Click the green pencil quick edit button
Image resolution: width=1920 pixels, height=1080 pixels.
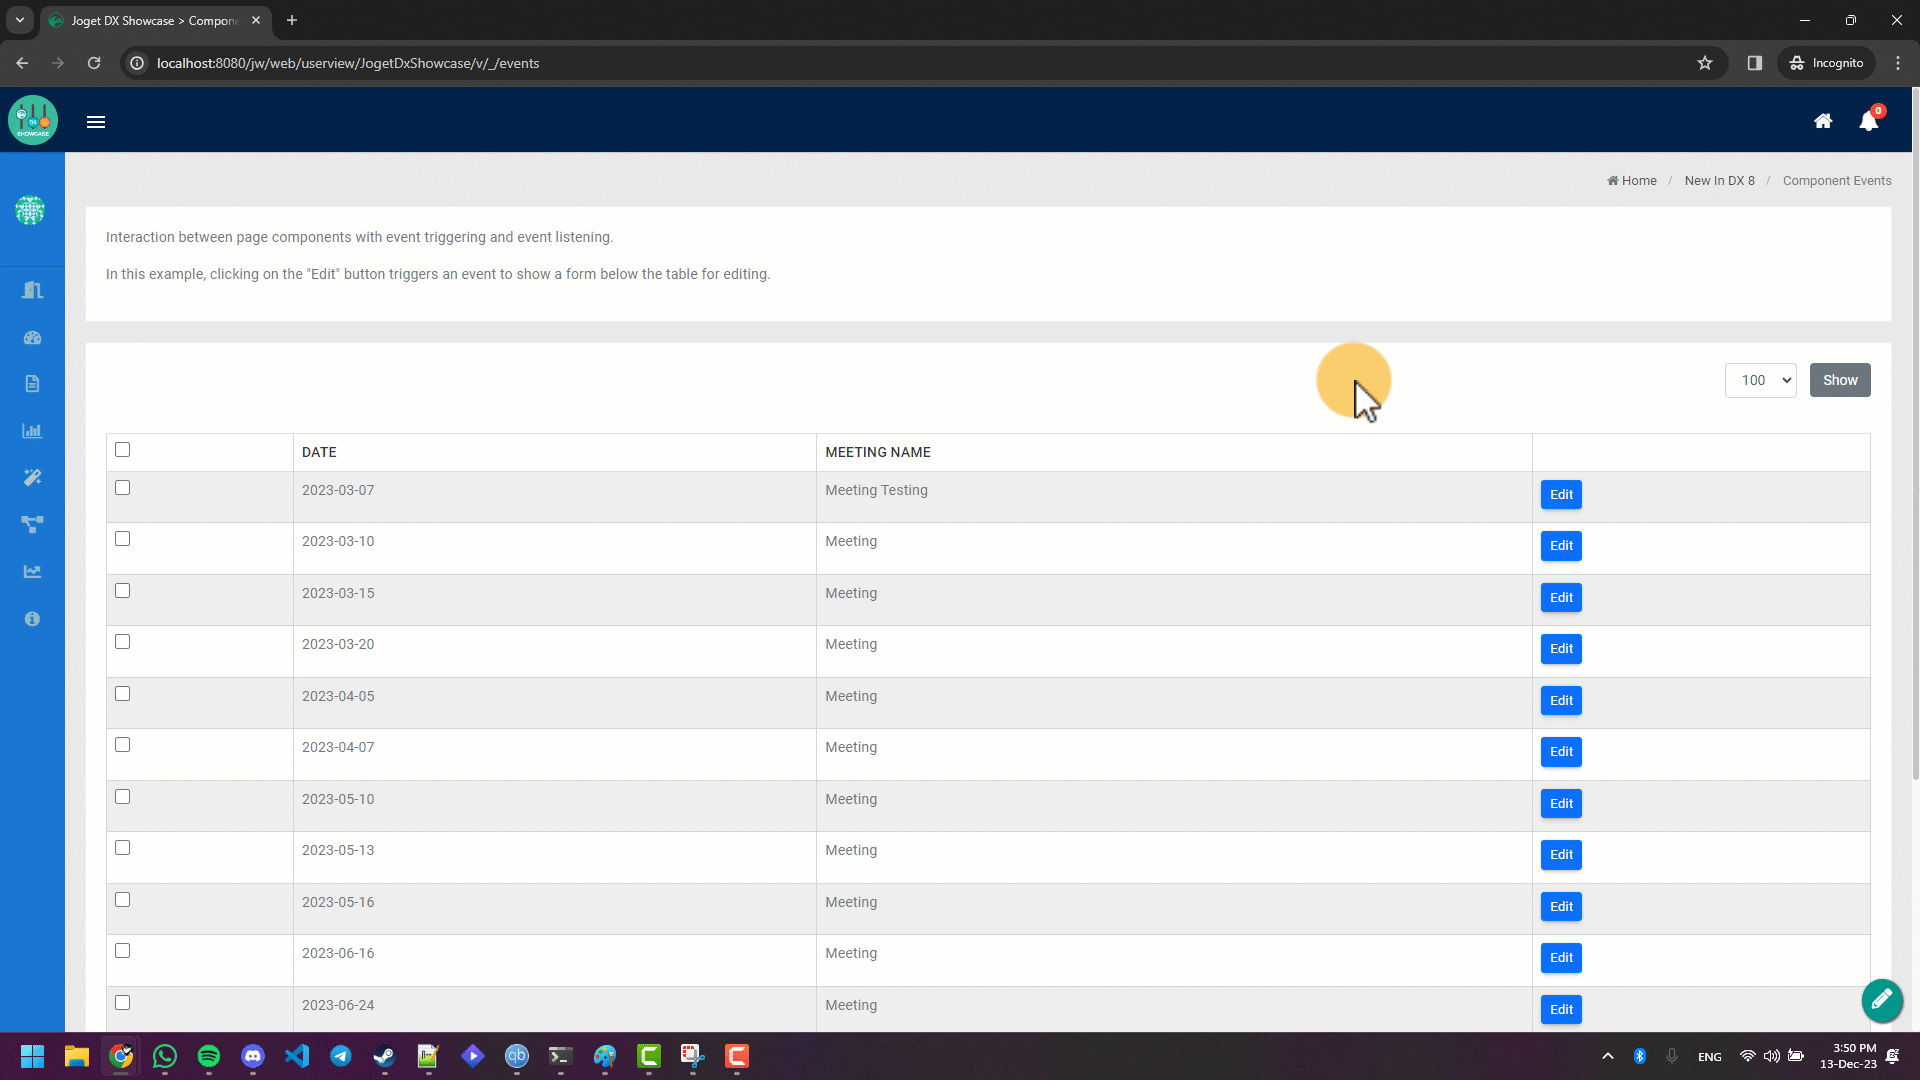point(1881,999)
